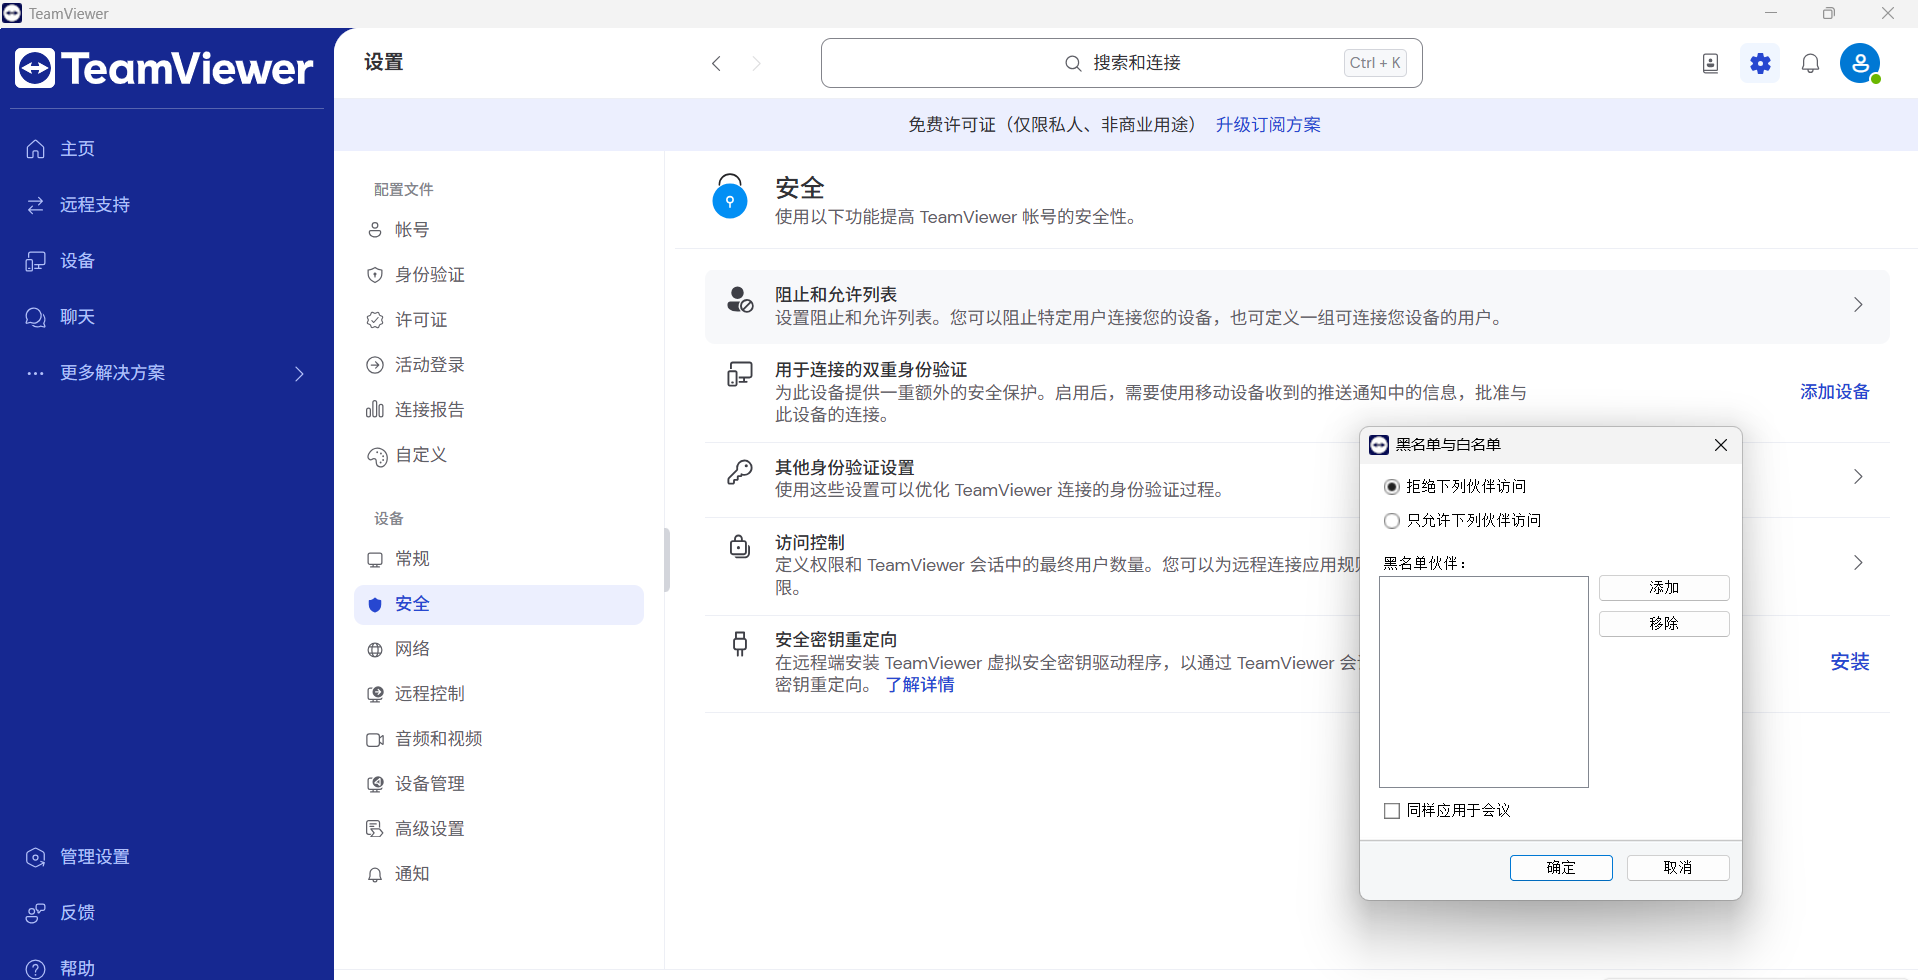Image resolution: width=1918 pixels, height=980 pixels.
Task: Open 设备 in the blue sidebar
Action: 166,261
